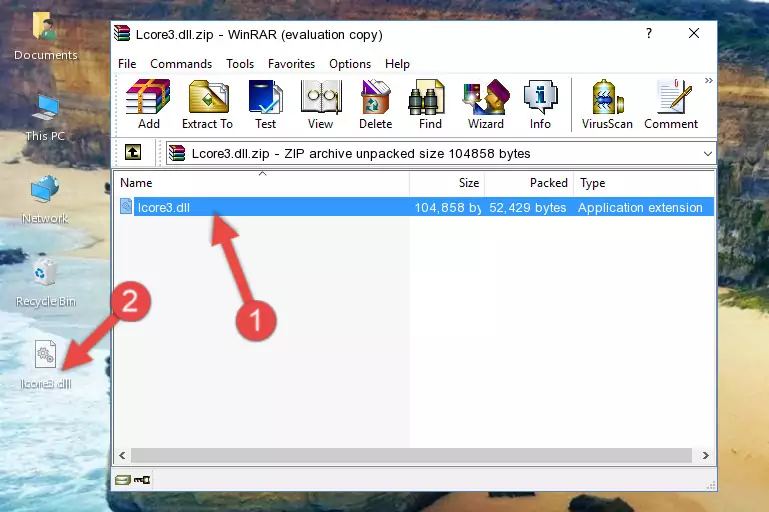769x512 pixels.
Task: Click the key password icon in status bar
Action: (142, 480)
